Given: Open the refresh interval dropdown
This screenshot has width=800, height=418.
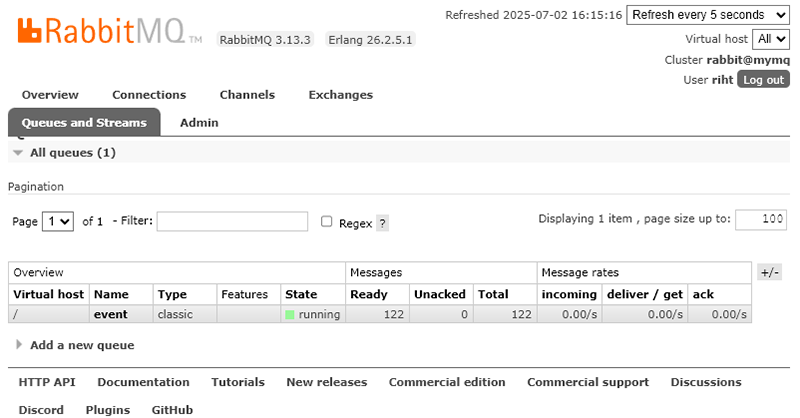Looking at the screenshot, I should (x=708, y=15).
